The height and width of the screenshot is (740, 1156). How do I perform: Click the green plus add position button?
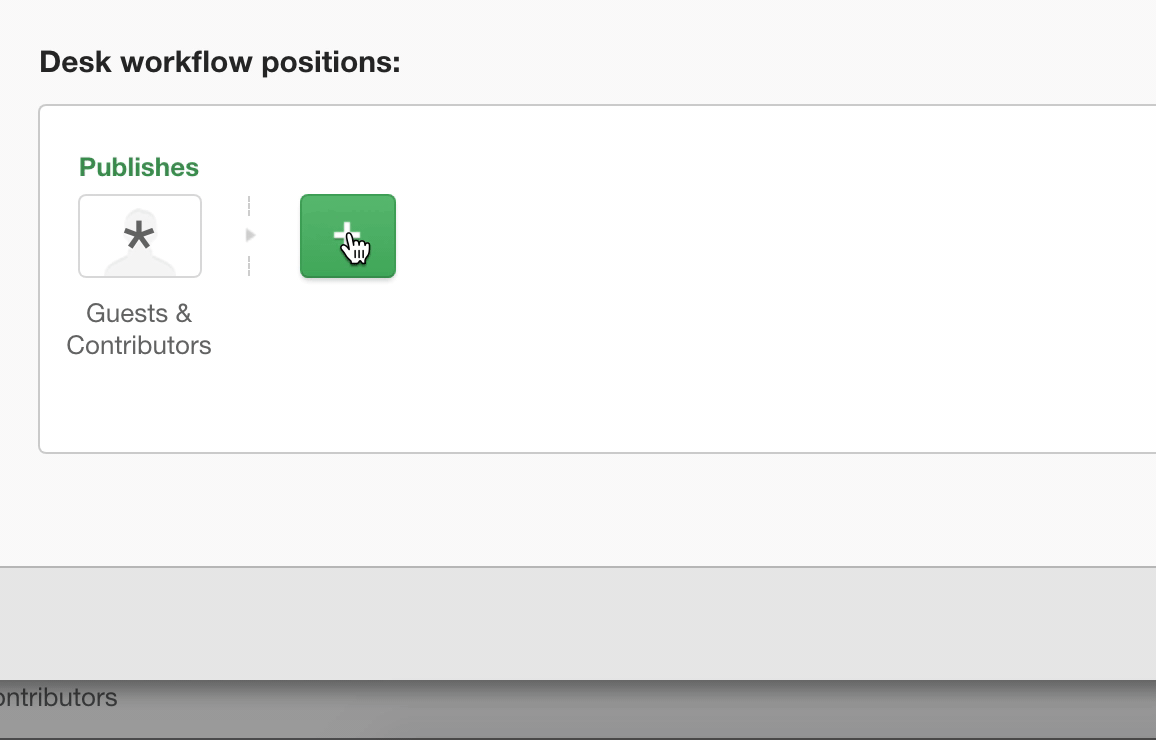point(347,236)
